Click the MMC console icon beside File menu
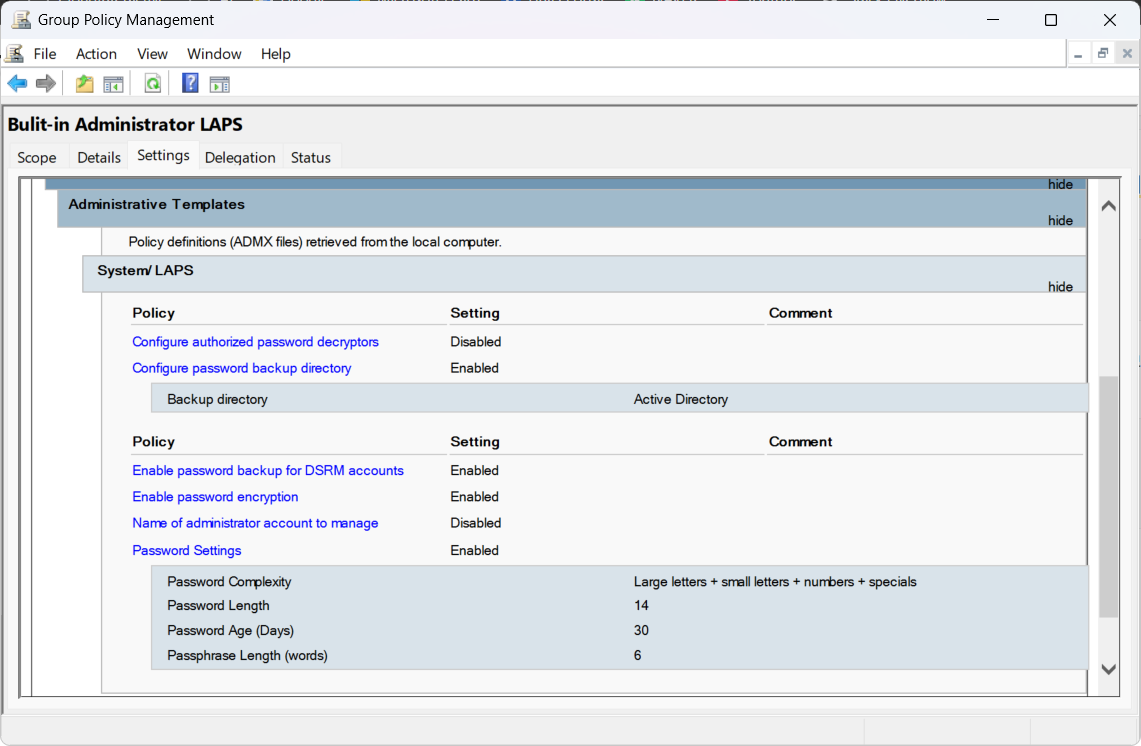Image resolution: width=1141 pixels, height=746 pixels. pyautogui.click(x=15, y=54)
